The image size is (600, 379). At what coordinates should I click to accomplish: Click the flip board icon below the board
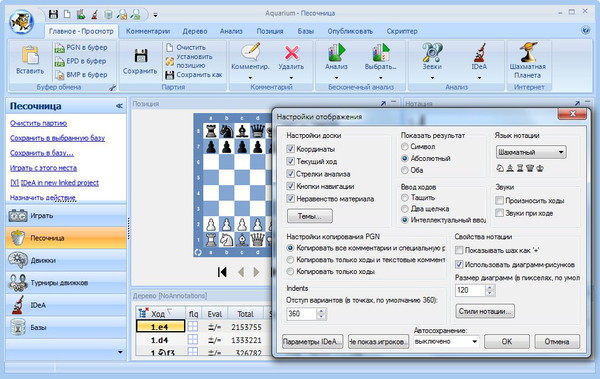198,252
